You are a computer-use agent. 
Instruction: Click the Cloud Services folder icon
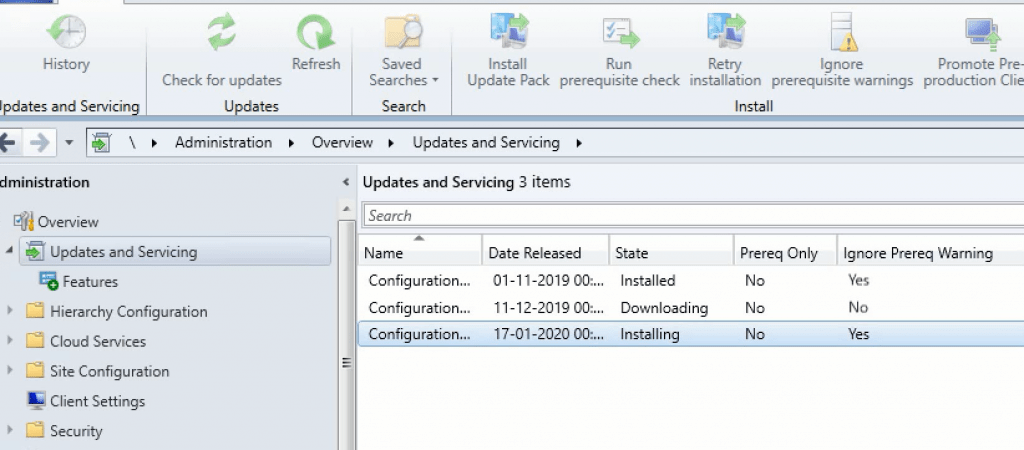pyautogui.click(x=35, y=340)
